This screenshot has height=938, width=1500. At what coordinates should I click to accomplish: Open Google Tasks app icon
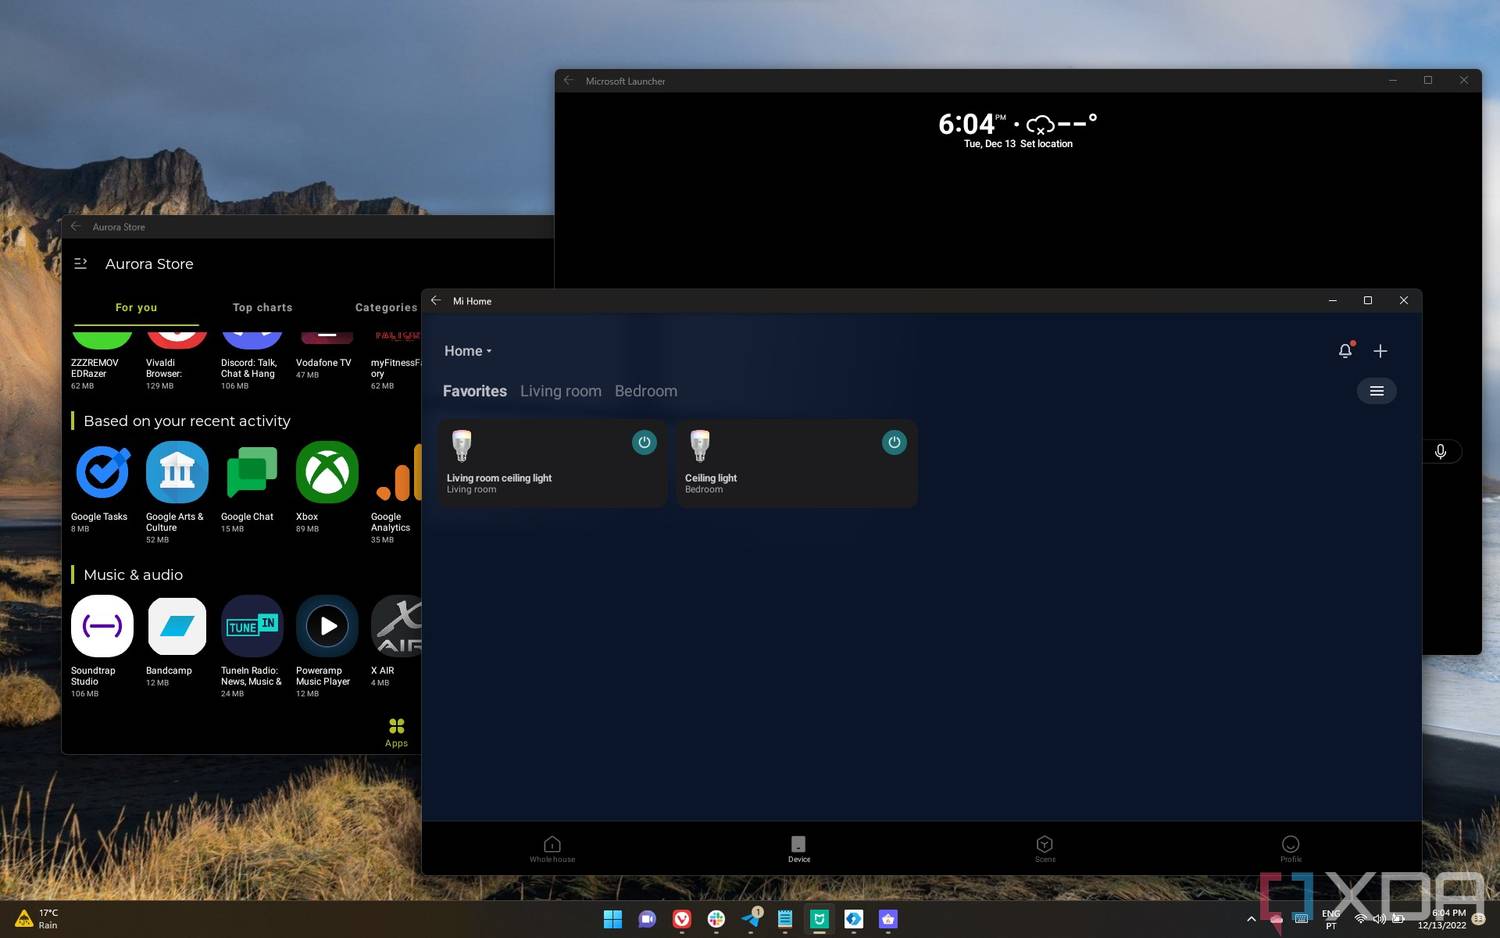tap(102, 472)
